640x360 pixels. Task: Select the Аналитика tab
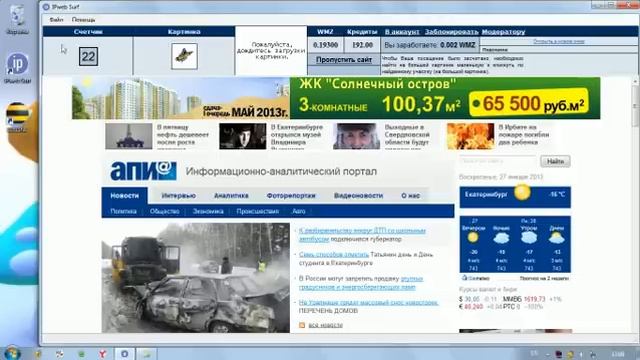coord(231,196)
